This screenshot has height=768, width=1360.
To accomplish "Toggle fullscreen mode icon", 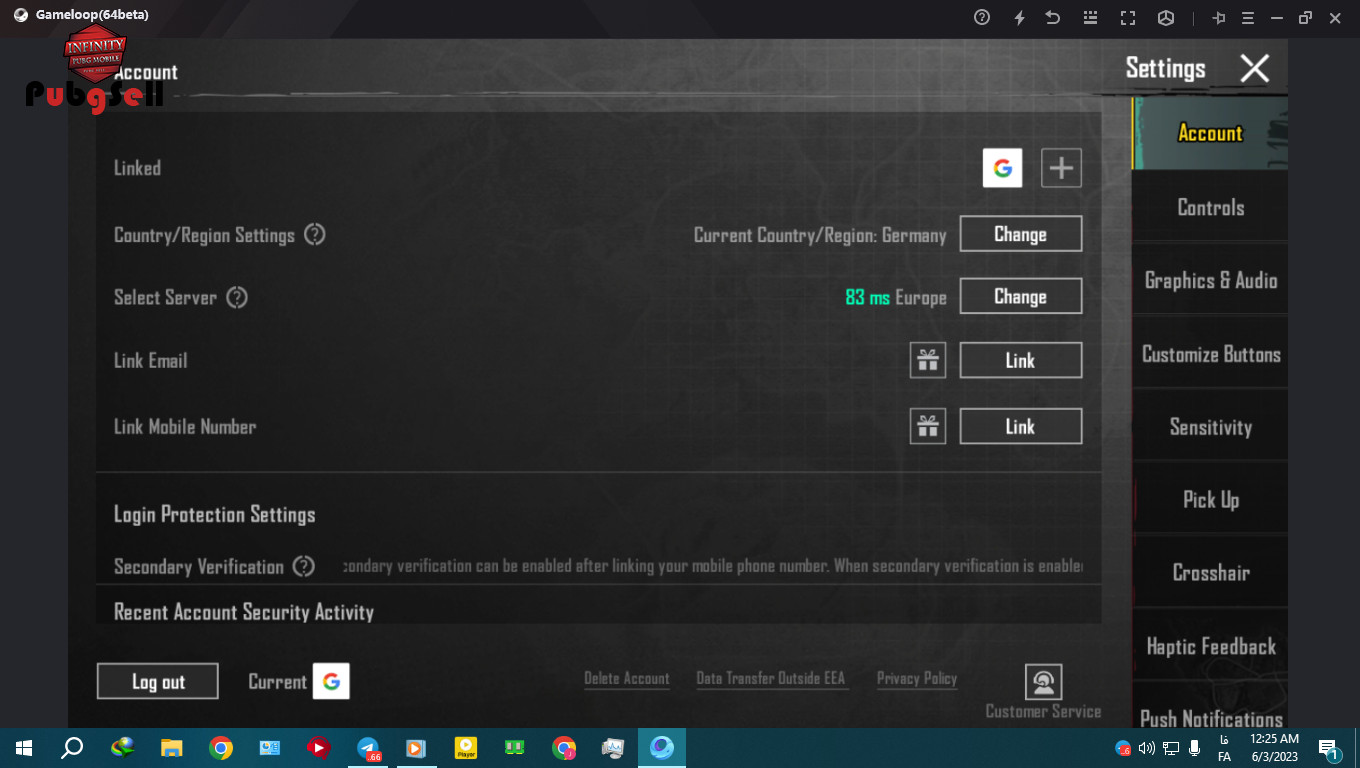I will (x=1128, y=17).
